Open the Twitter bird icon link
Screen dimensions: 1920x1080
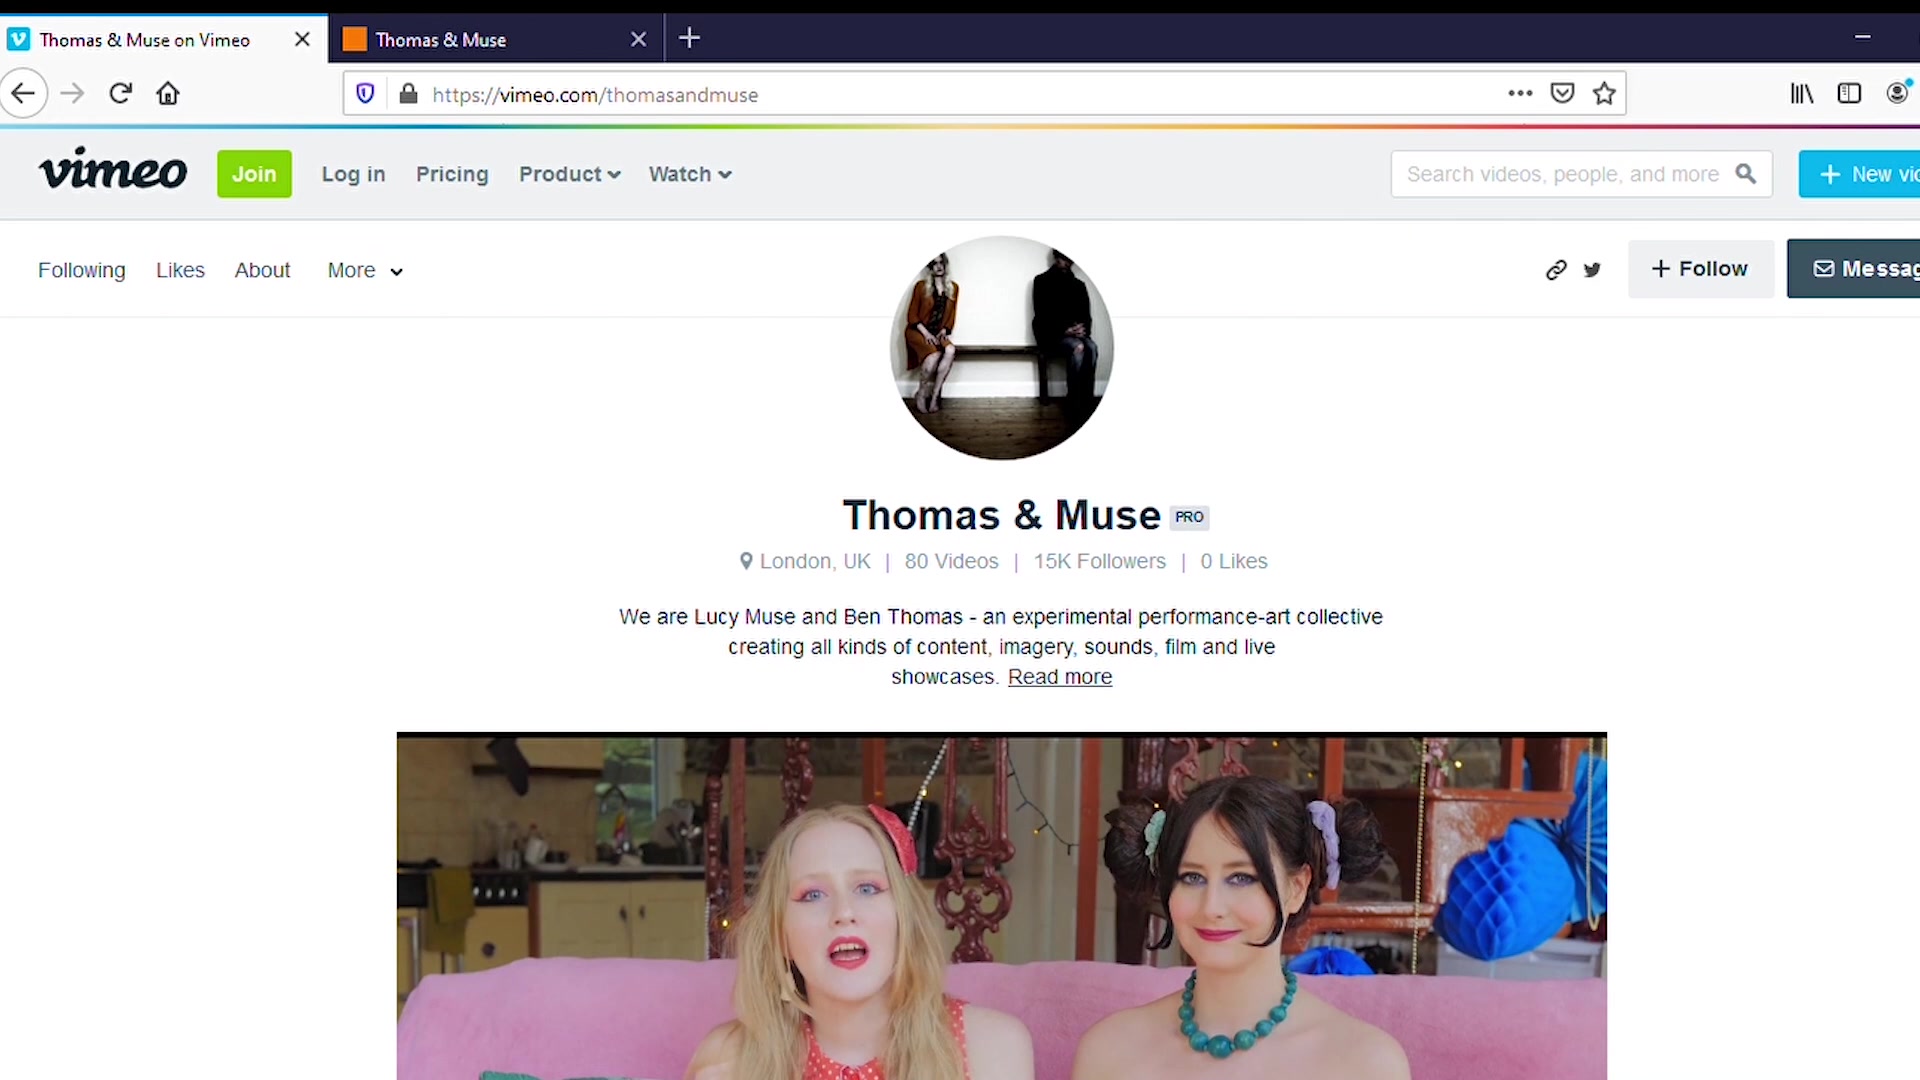[x=1593, y=270]
